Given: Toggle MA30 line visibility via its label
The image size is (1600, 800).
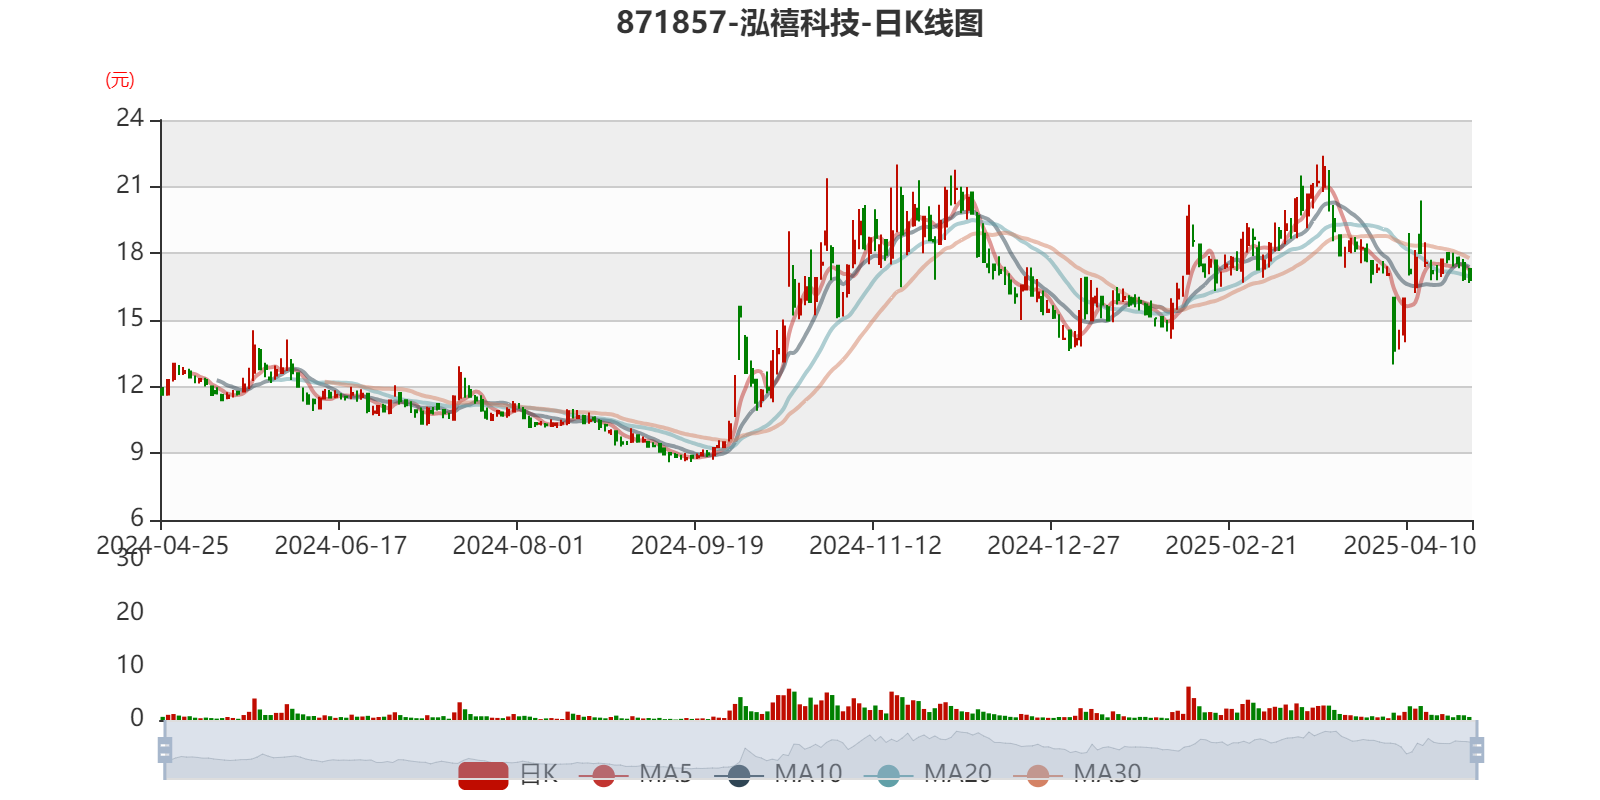Looking at the screenshot, I should tap(1107, 773).
